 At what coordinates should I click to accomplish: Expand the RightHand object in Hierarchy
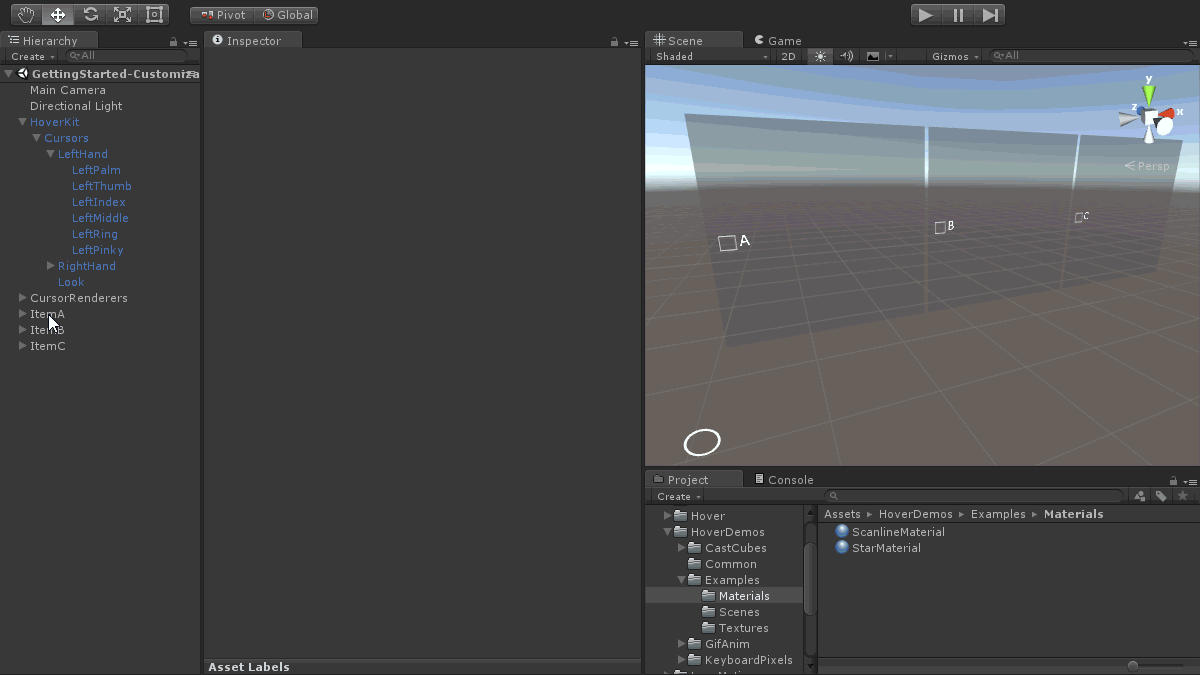[51, 266]
